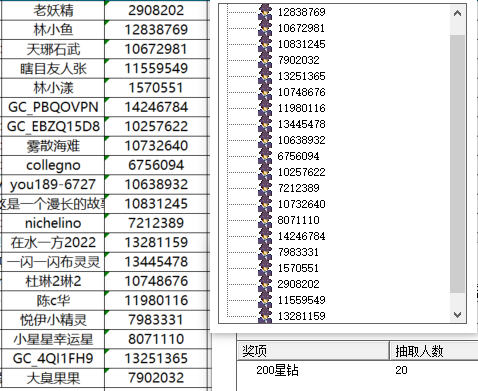The height and width of the screenshot is (391, 478).
Task: Click spreadsheet cell collegno
Action: tap(53, 165)
